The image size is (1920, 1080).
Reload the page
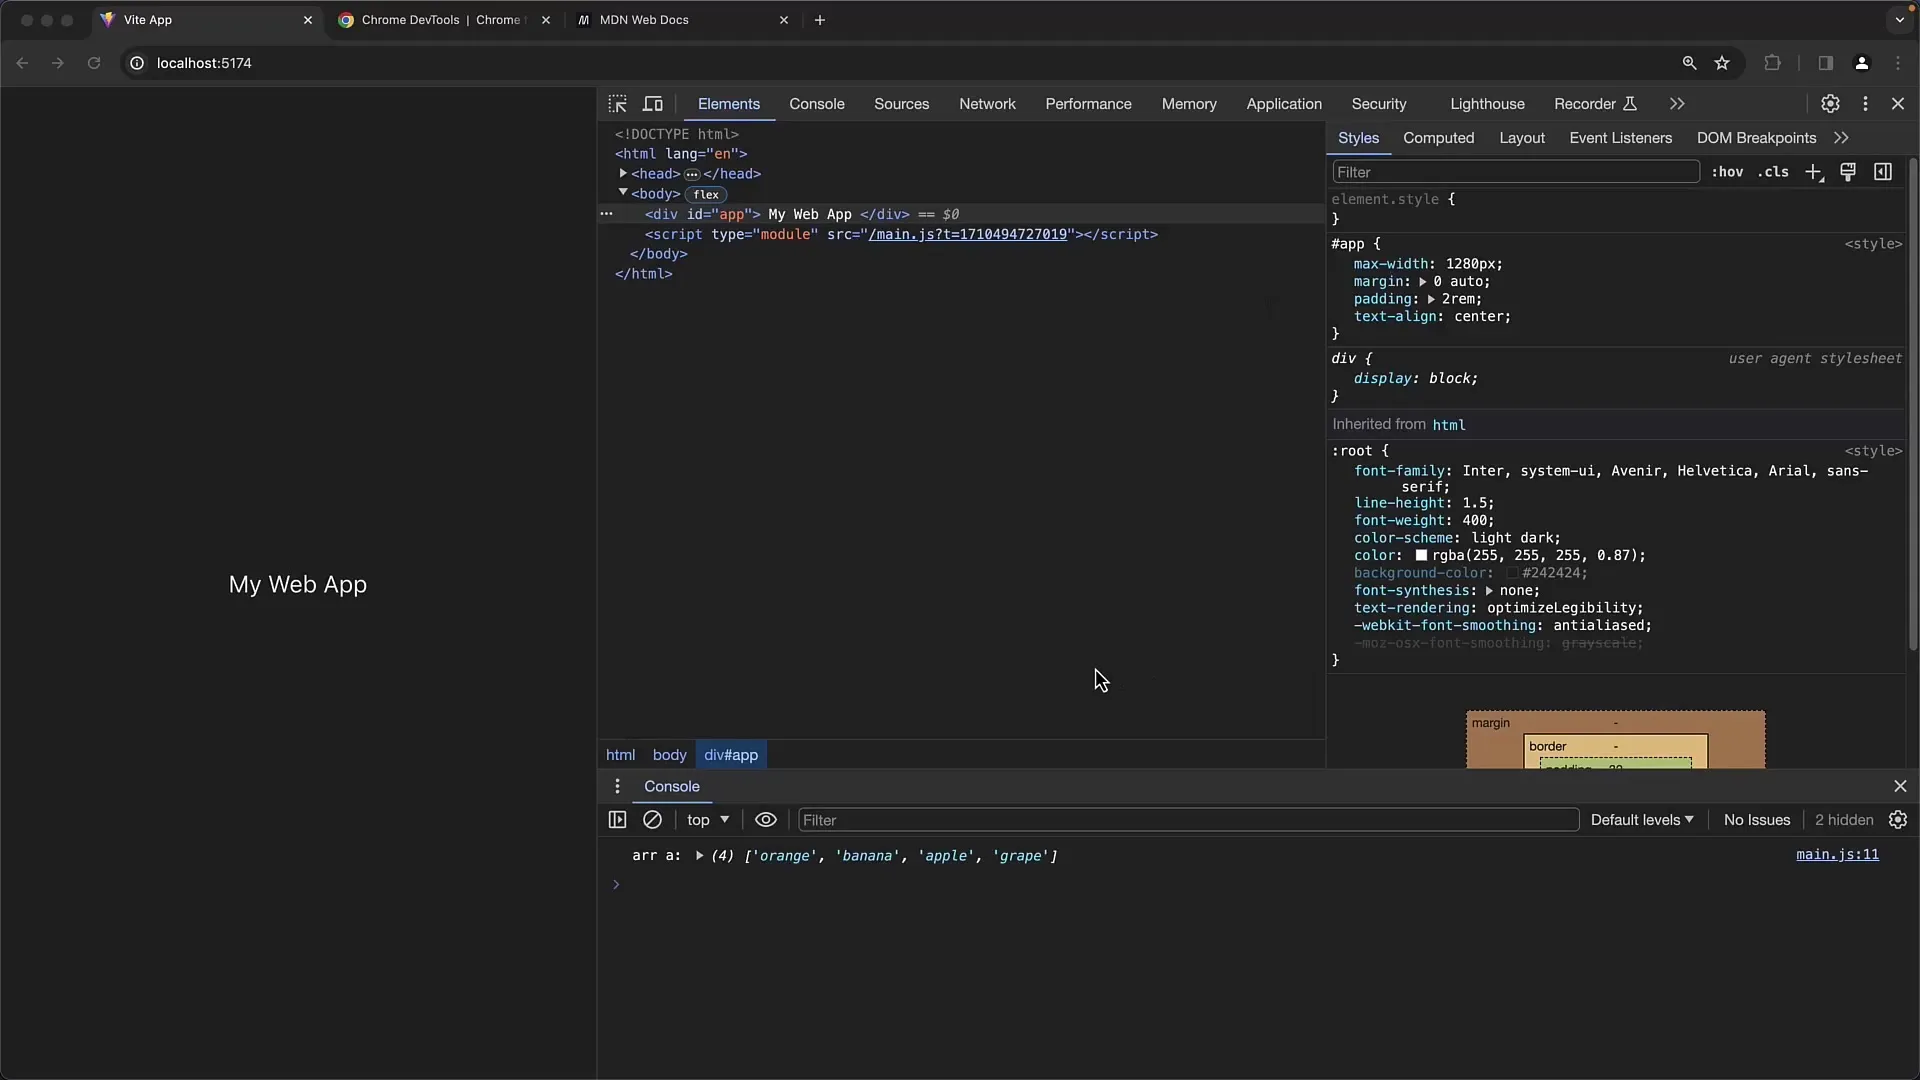(94, 63)
